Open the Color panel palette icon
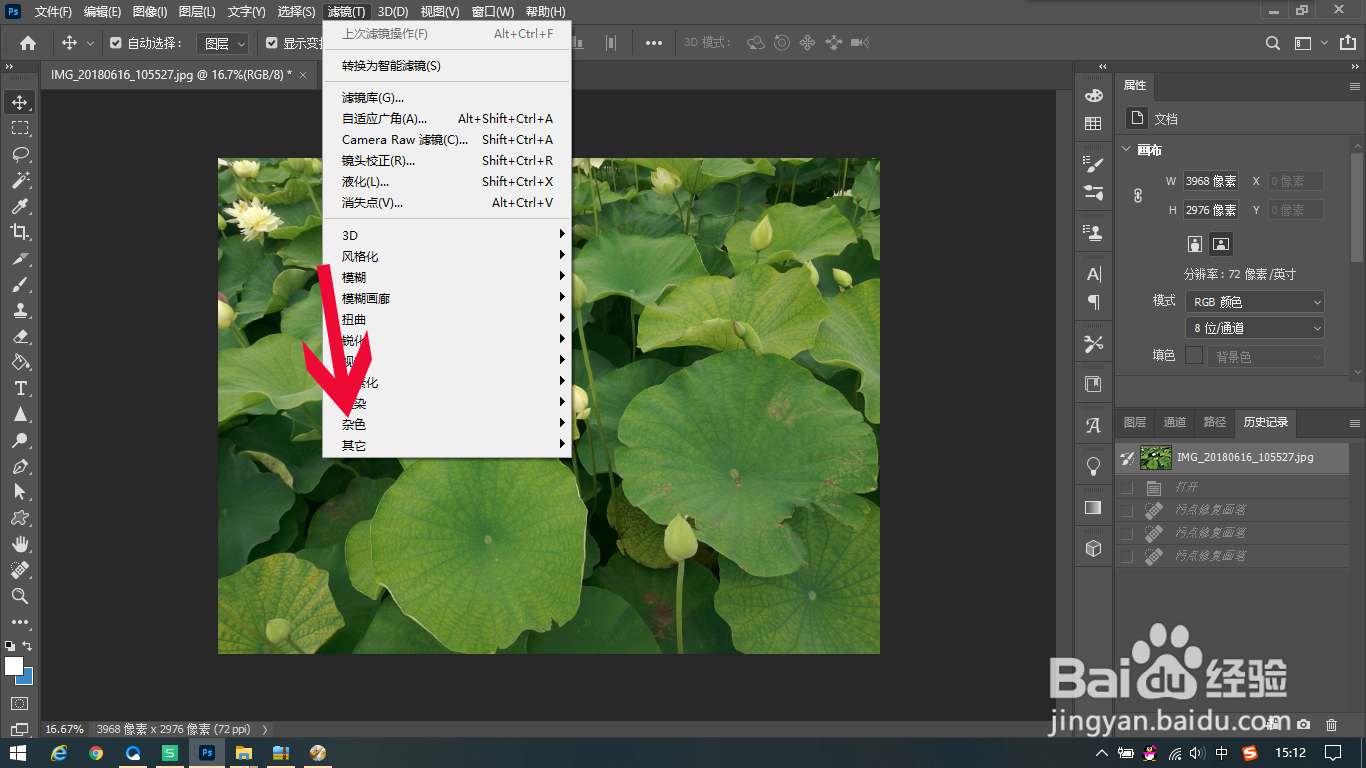Screen dimensions: 1366x768 click(1093, 96)
